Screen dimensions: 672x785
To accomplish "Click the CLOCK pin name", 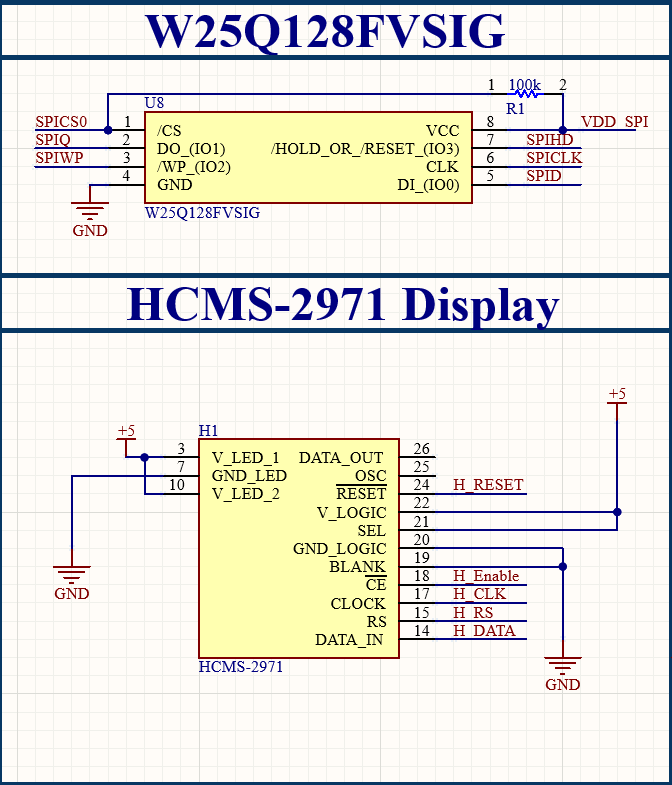I will pos(358,603).
